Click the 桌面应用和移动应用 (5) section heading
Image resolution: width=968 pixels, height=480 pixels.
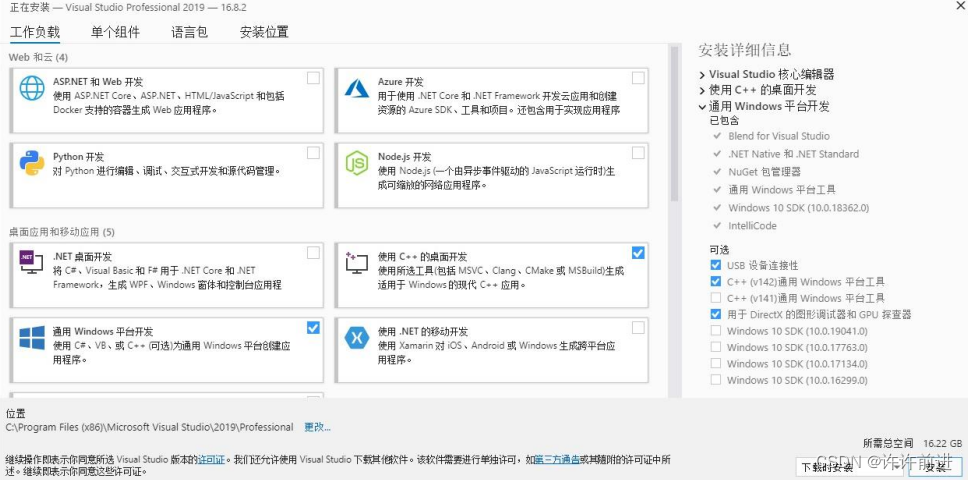click(62, 232)
